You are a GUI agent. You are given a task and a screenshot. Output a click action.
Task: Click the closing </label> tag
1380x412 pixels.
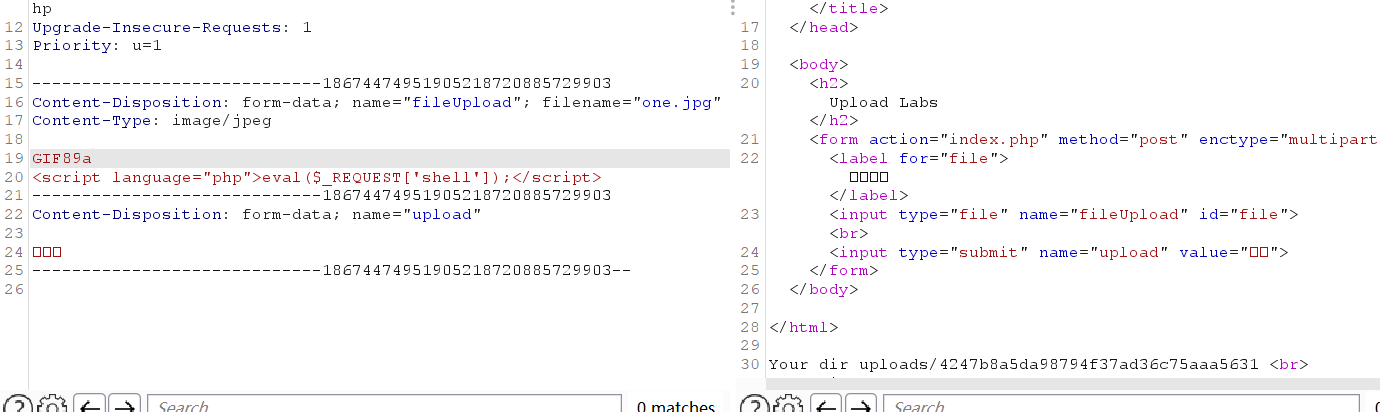(869, 195)
